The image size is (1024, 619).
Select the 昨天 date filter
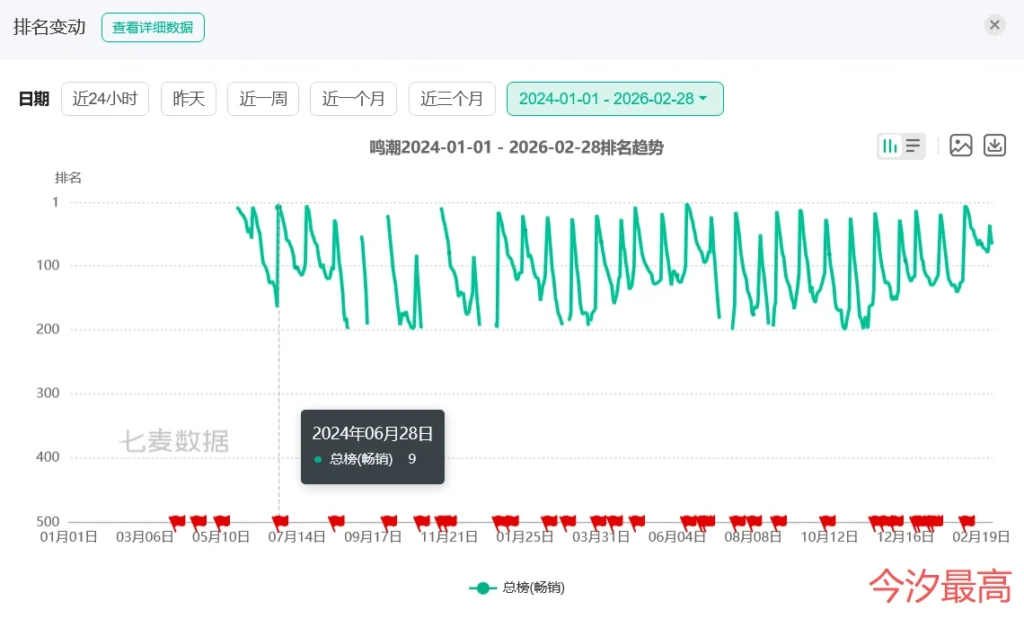188,99
